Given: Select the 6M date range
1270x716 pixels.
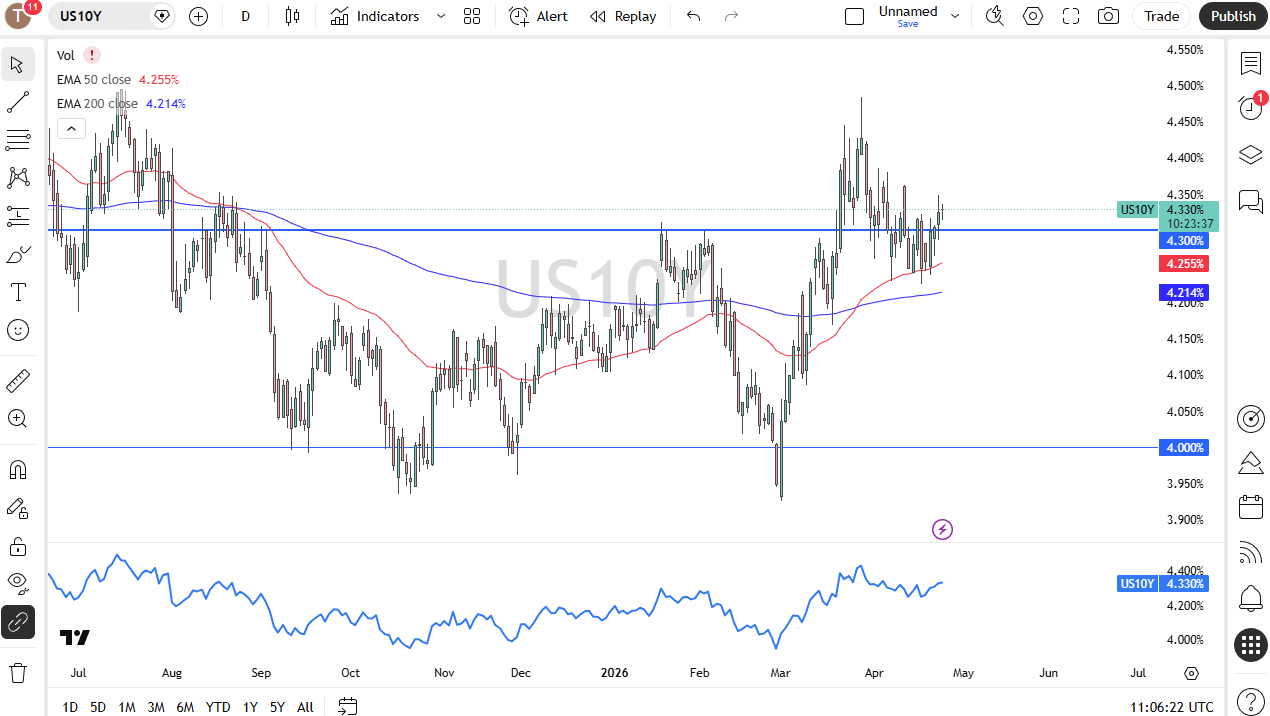Looking at the screenshot, I should 185,707.
